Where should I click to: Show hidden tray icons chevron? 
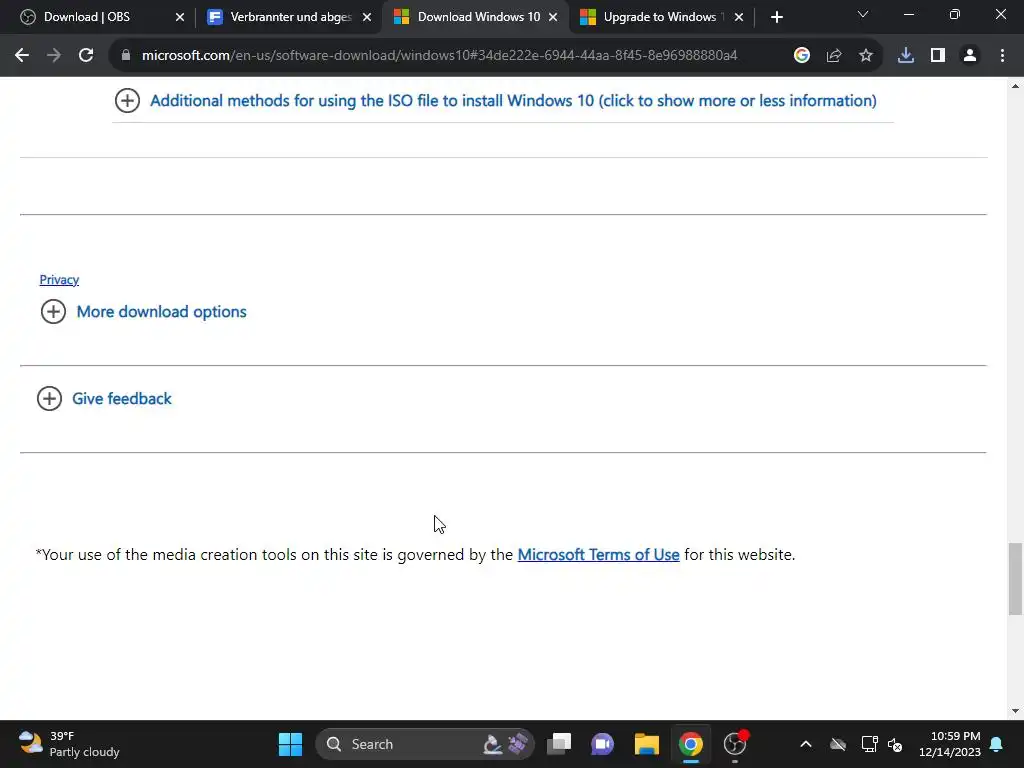click(x=806, y=744)
